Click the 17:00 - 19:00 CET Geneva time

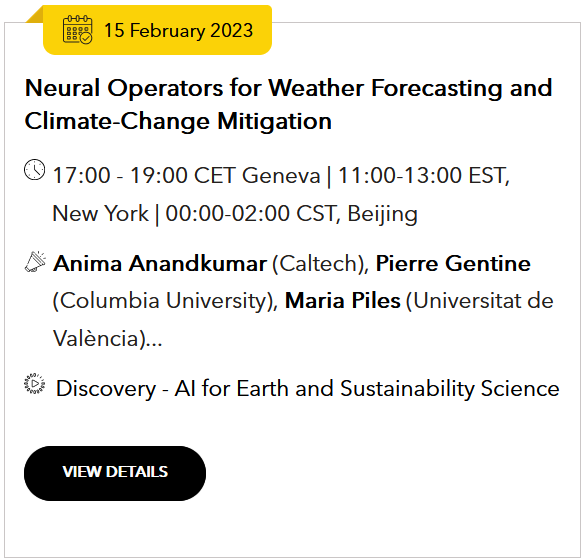pyautogui.click(x=186, y=175)
